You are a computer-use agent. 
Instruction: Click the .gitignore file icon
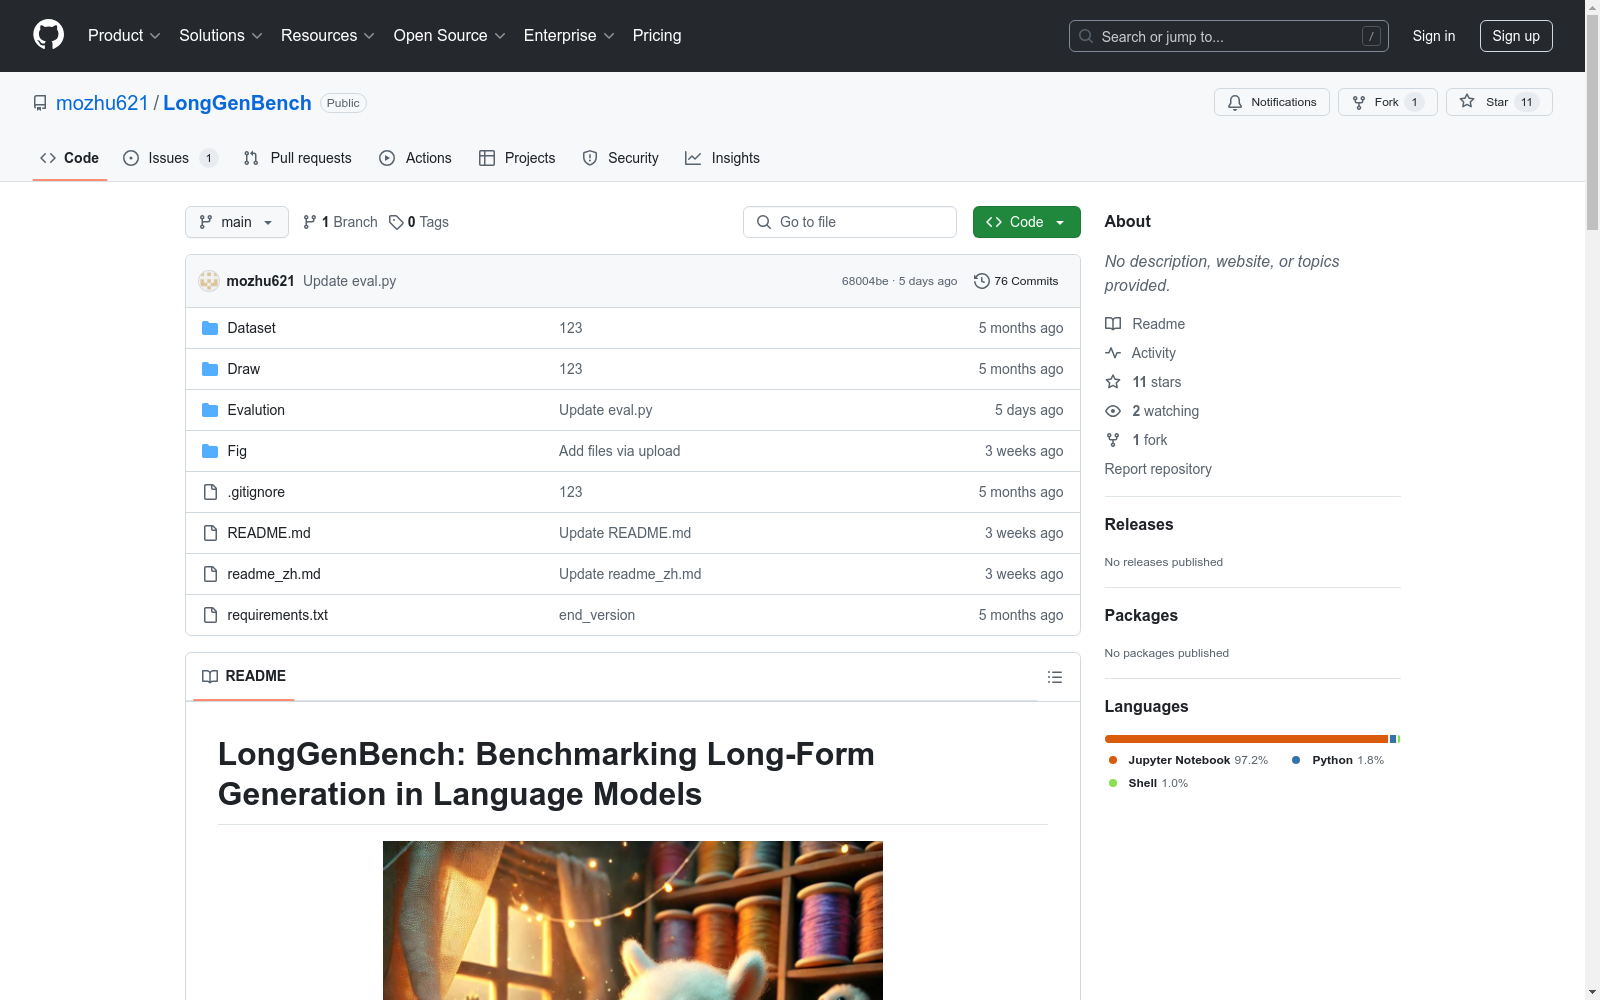click(x=210, y=492)
